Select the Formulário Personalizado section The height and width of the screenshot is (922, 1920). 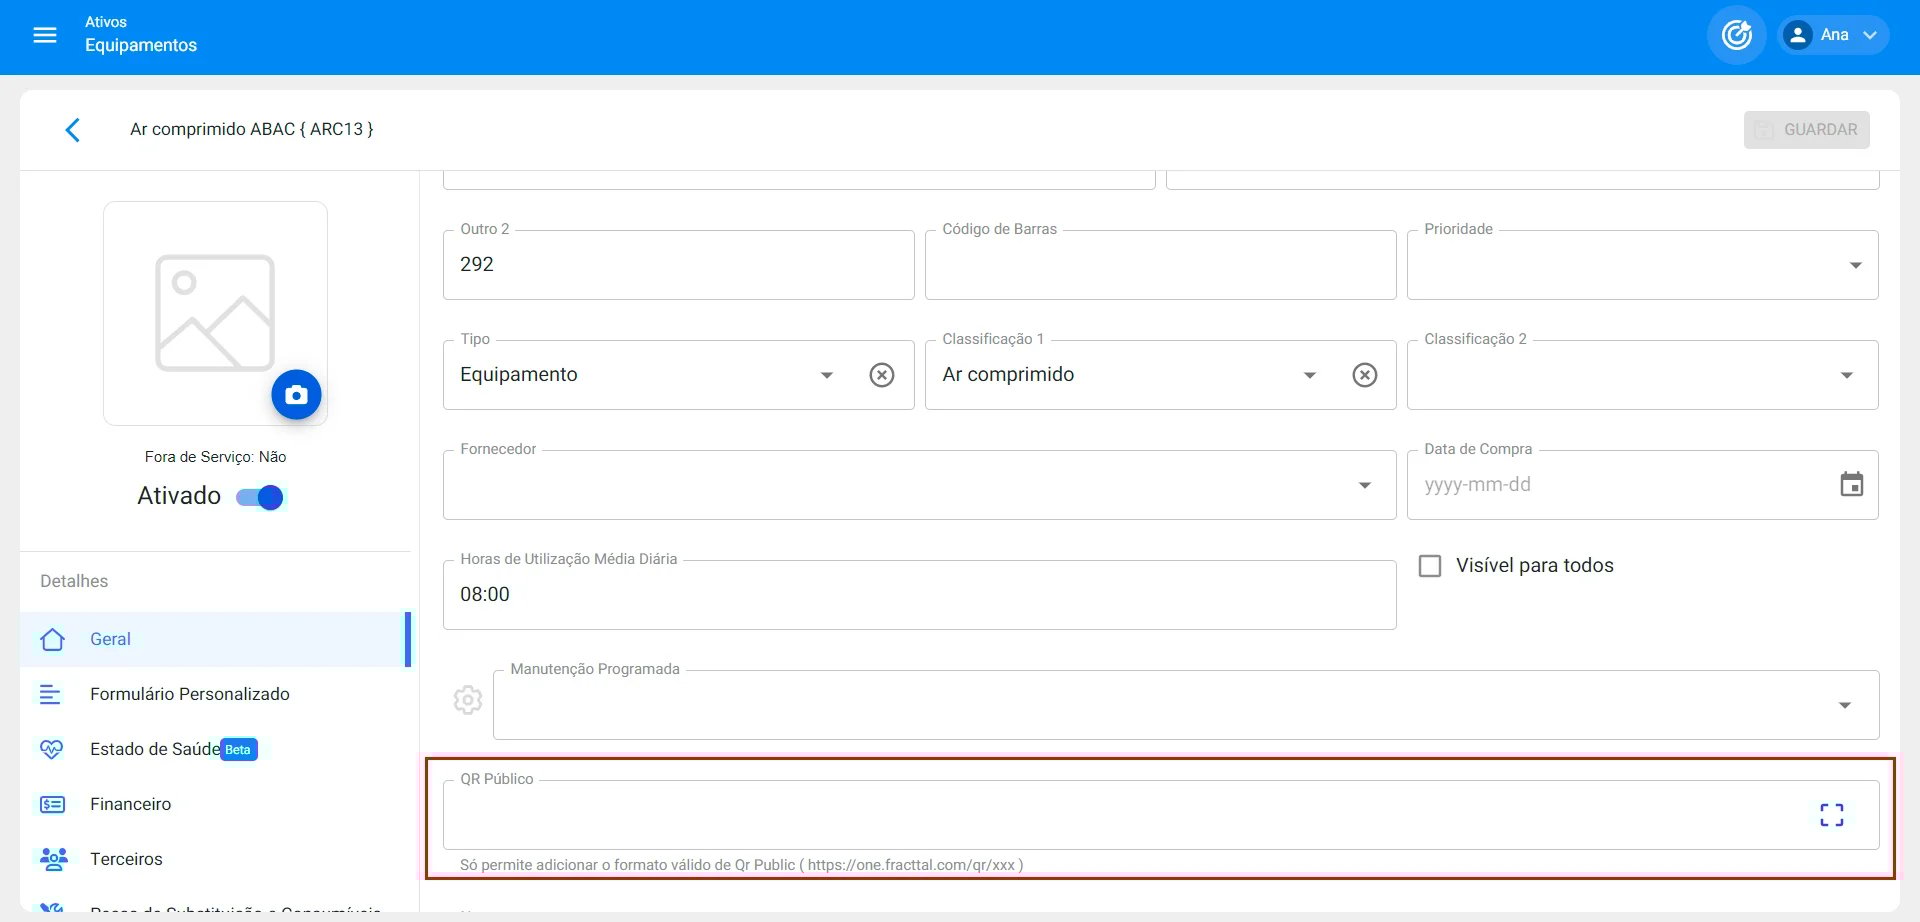click(189, 694)
